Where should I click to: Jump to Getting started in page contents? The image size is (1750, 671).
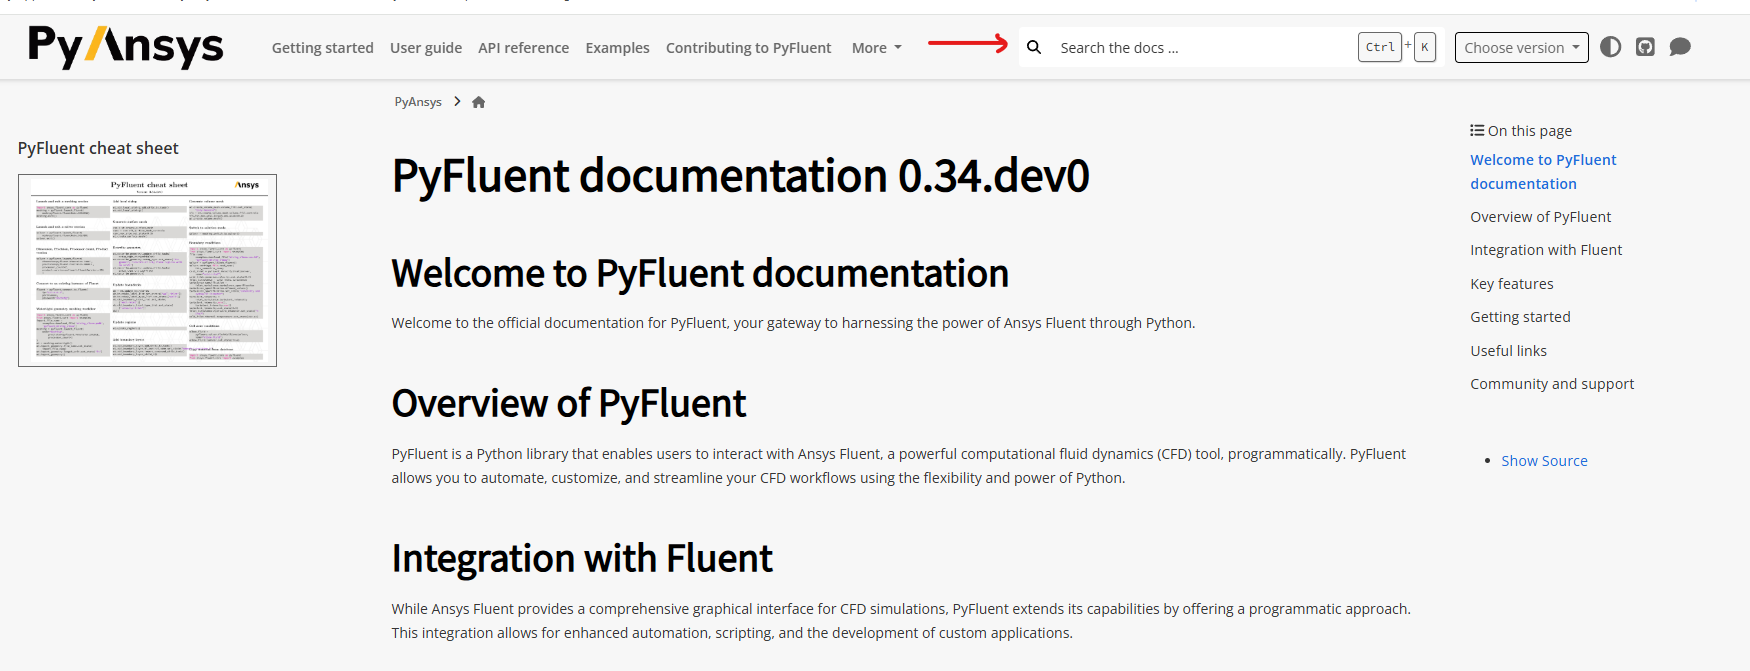pyautogui.click(x=1520, y=317)
